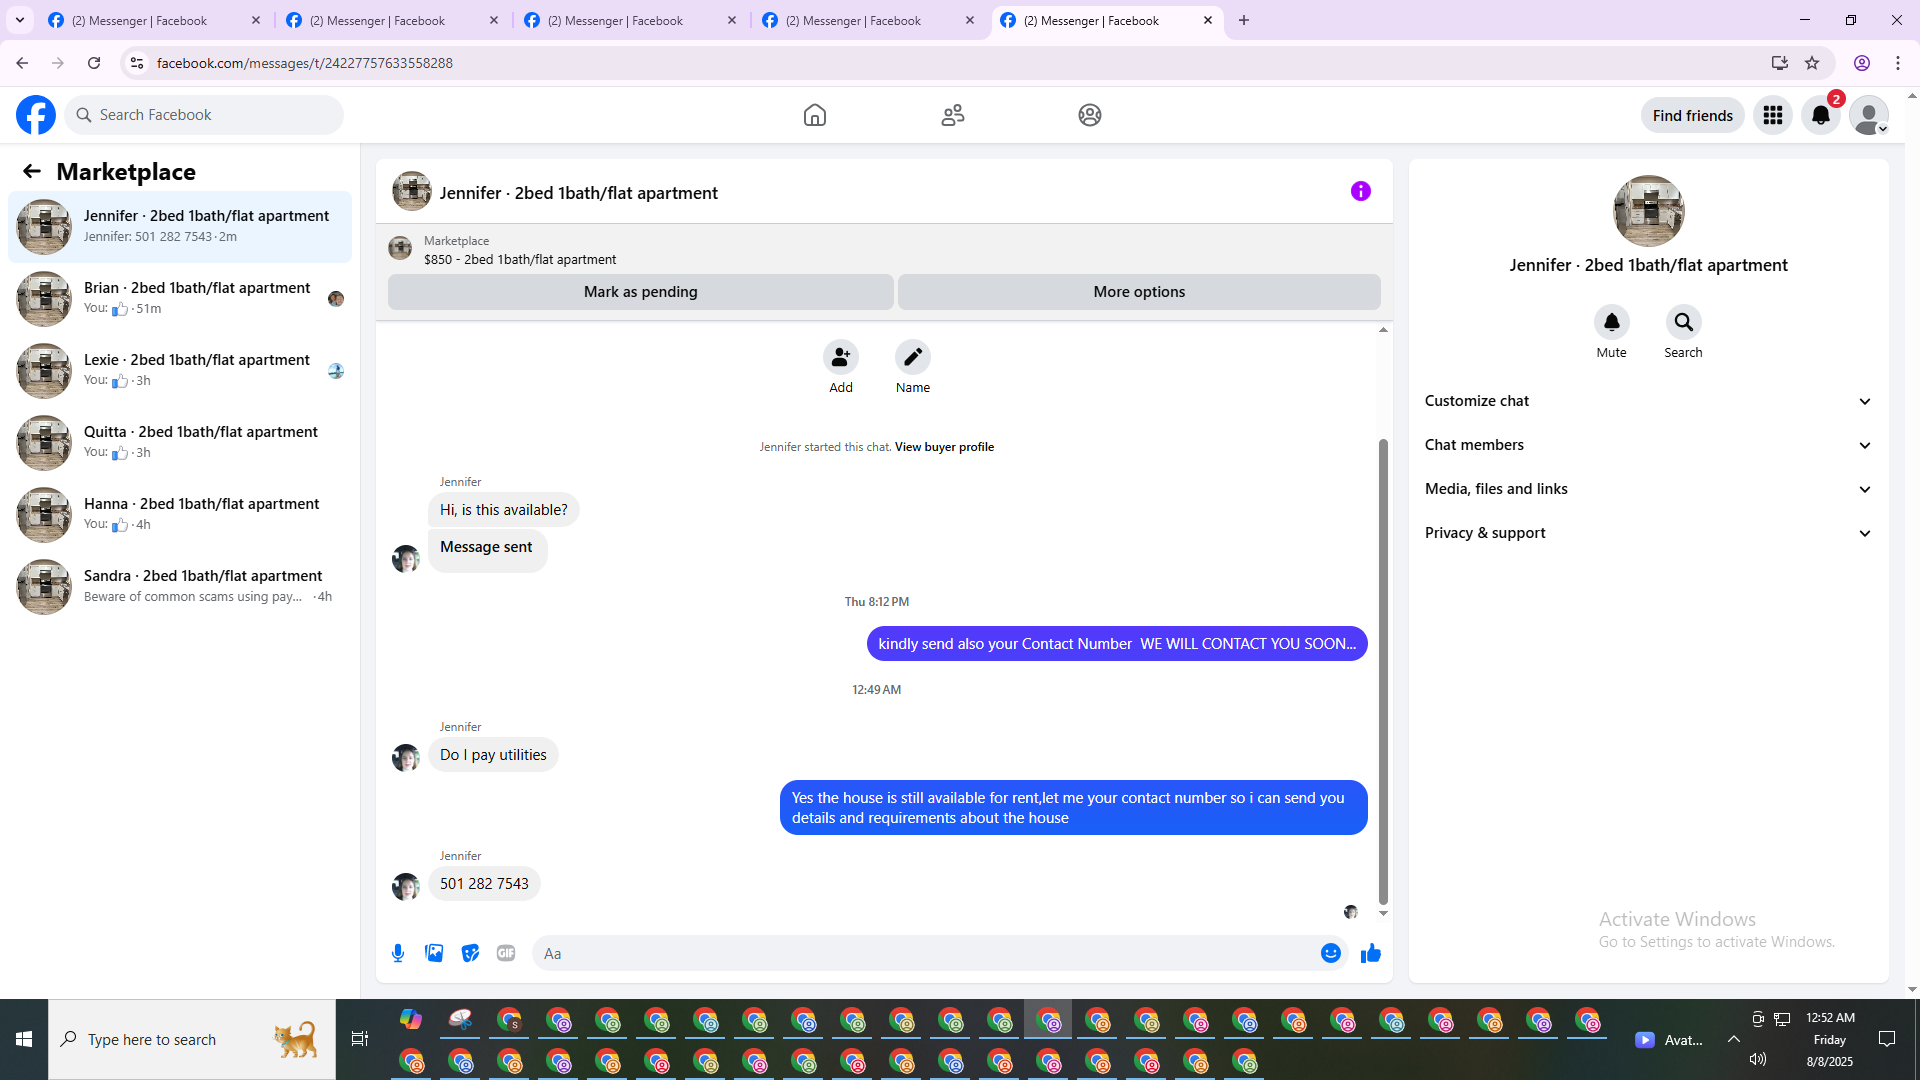Open the emoji picker in message box
This screenshot has width=1920, height=1080.
[1330, 953]
